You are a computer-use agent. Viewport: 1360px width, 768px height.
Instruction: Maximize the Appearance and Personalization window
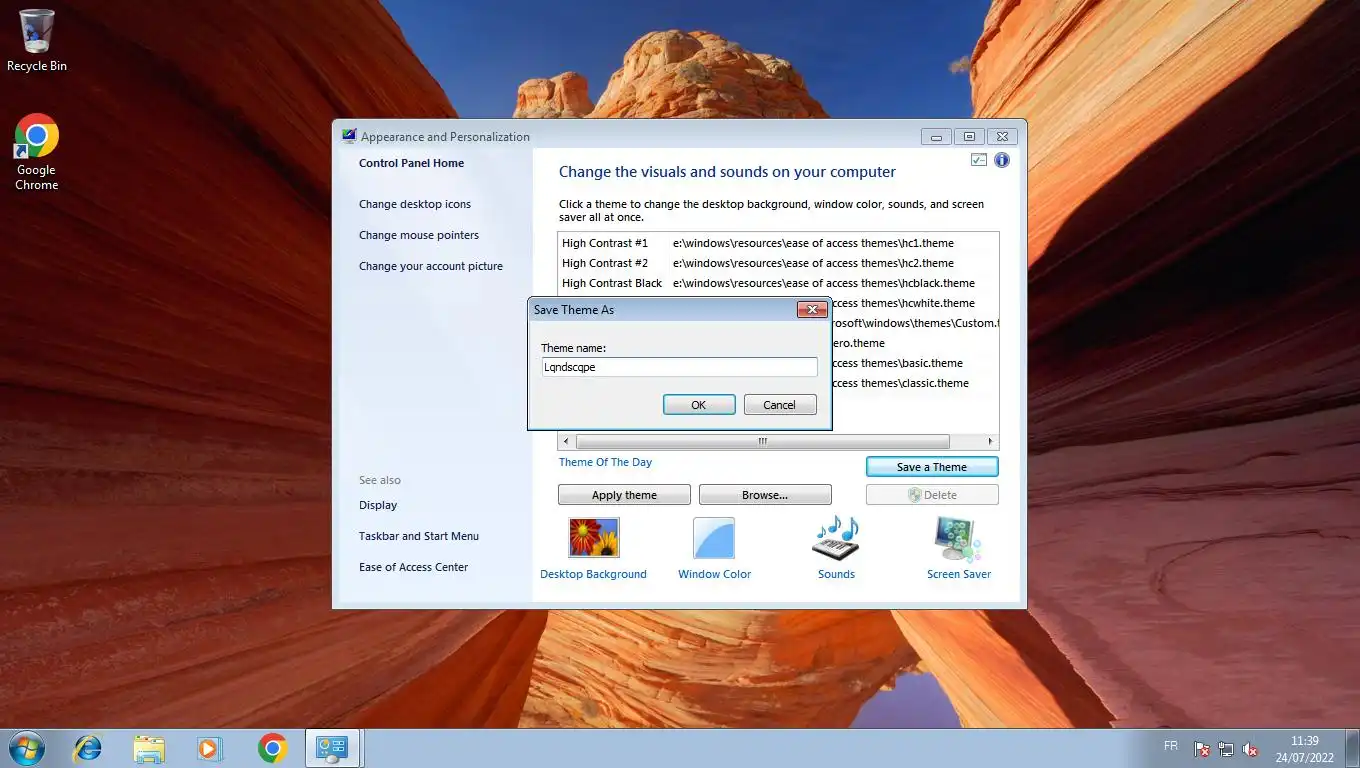pos(969,136)
